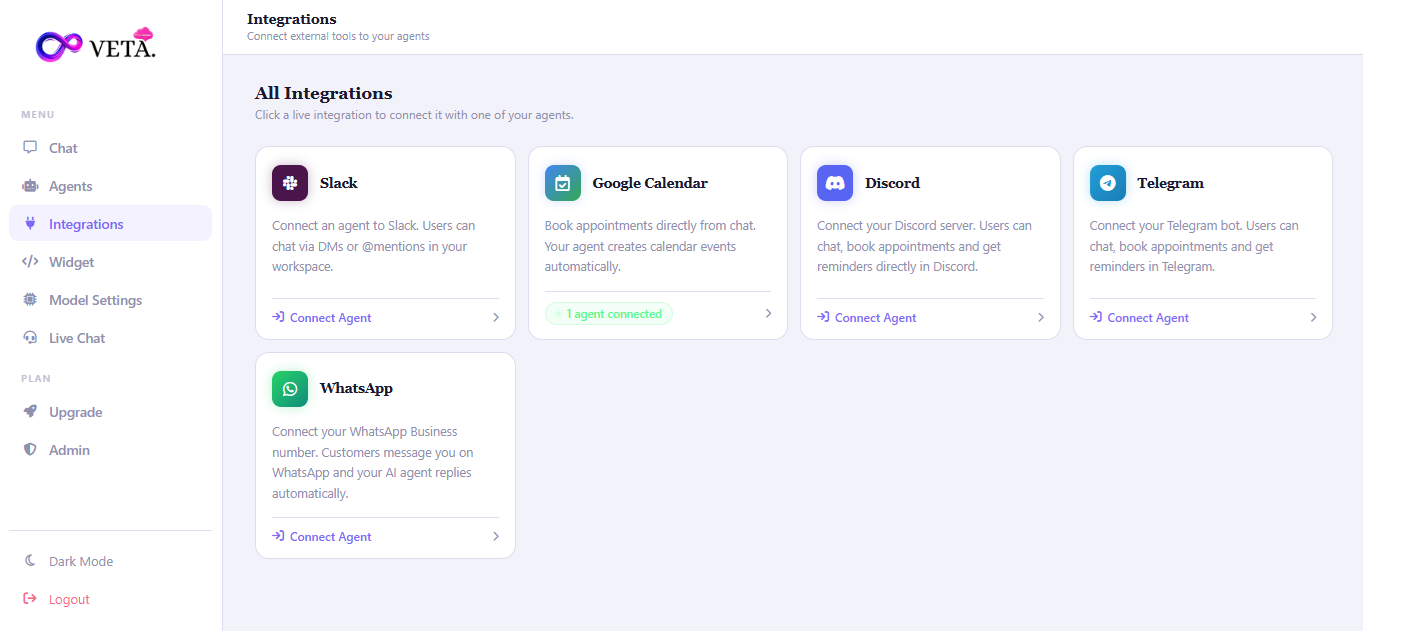This screenshot has width=1412, height=631.
Task: Click the Slack card title
Action: pyautogui.click(x=339, y=183)
